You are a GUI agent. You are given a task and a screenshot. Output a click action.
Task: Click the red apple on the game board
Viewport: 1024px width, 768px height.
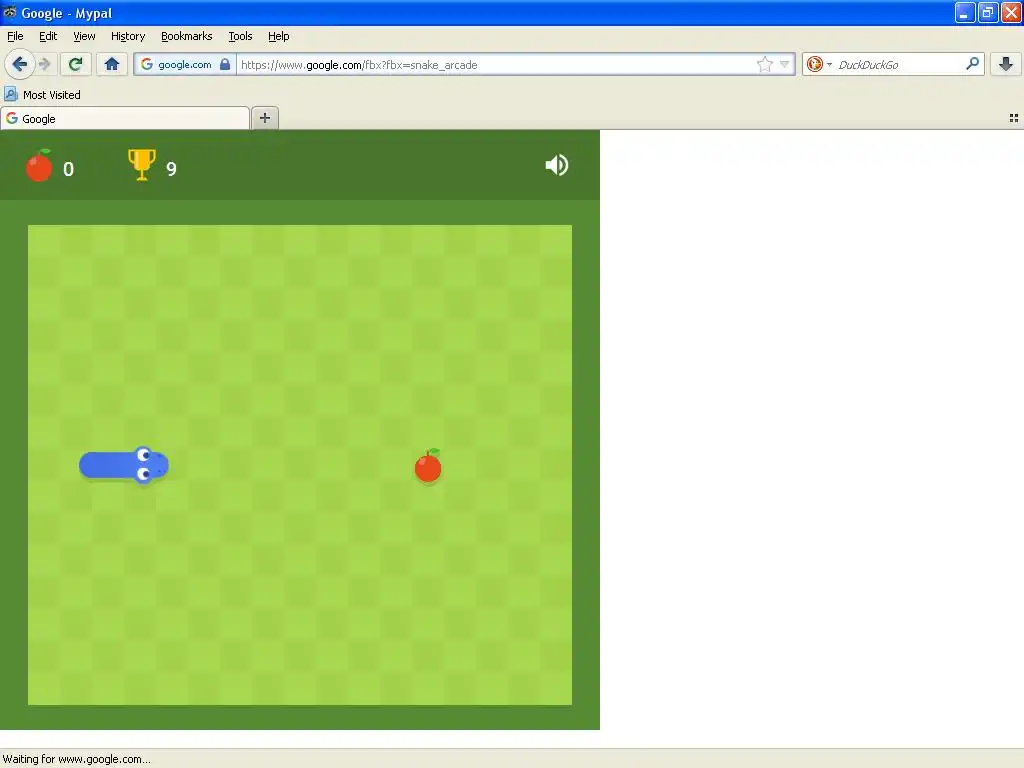428,466
